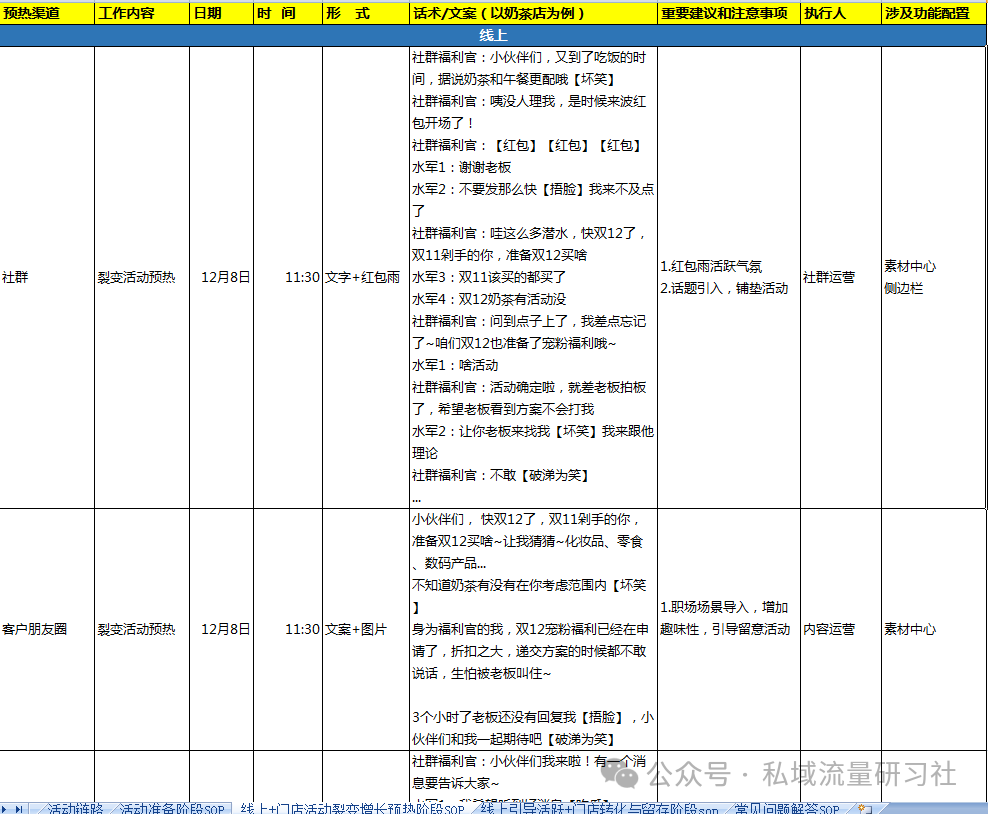Select 12月8日 in the 客户朋友圈 row
This screenshot has height=814, width=988.
coord(221,629)
